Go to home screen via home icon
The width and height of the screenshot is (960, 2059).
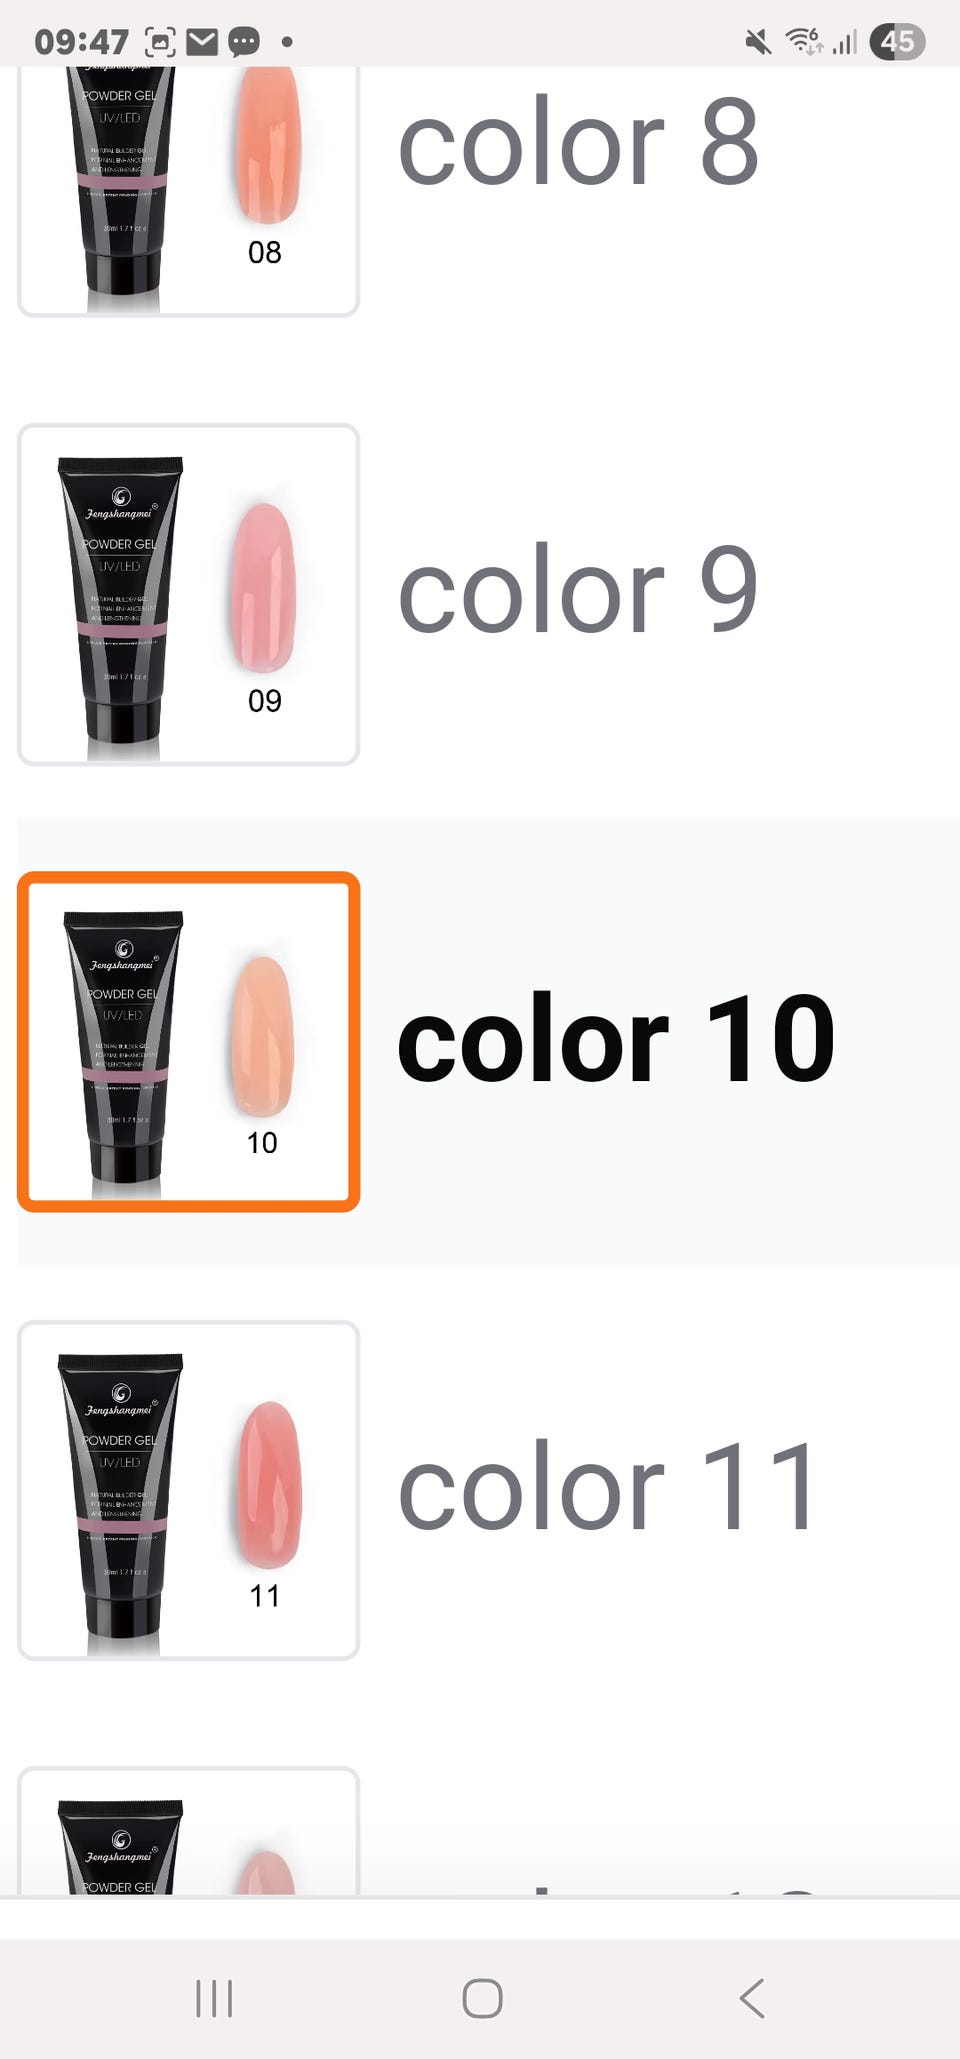pos(482,1998)
